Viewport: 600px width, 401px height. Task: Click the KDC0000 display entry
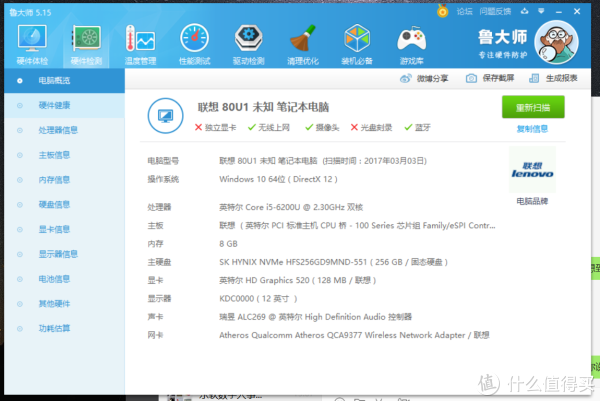(x=258, y=298)
